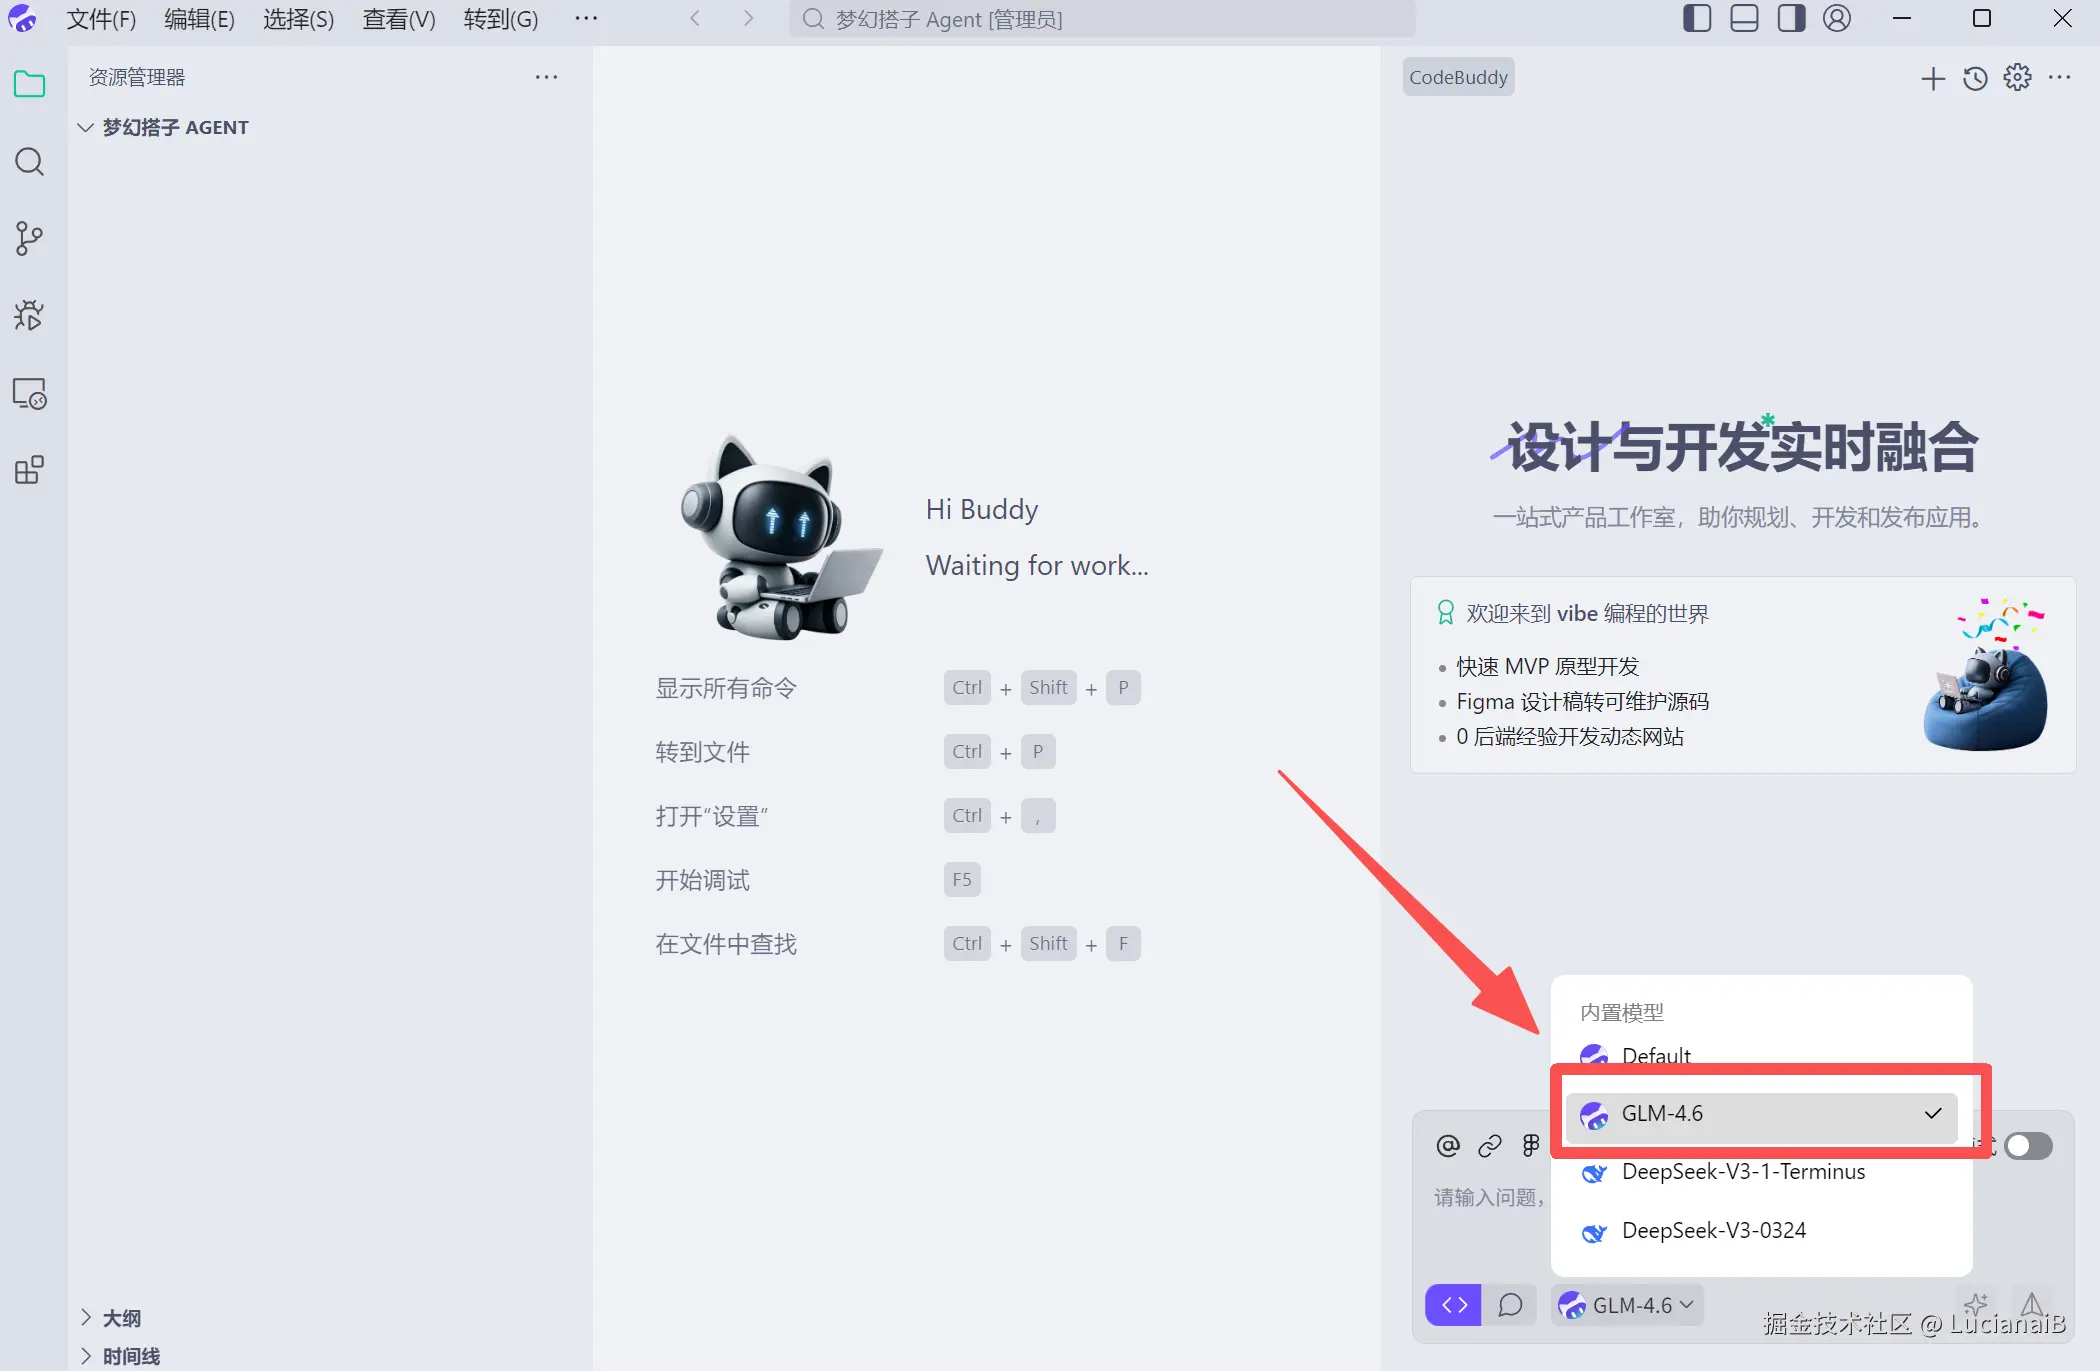Open the GLM-4.6 model dropdown

pyautogui.click(x=1628, y=1305)
